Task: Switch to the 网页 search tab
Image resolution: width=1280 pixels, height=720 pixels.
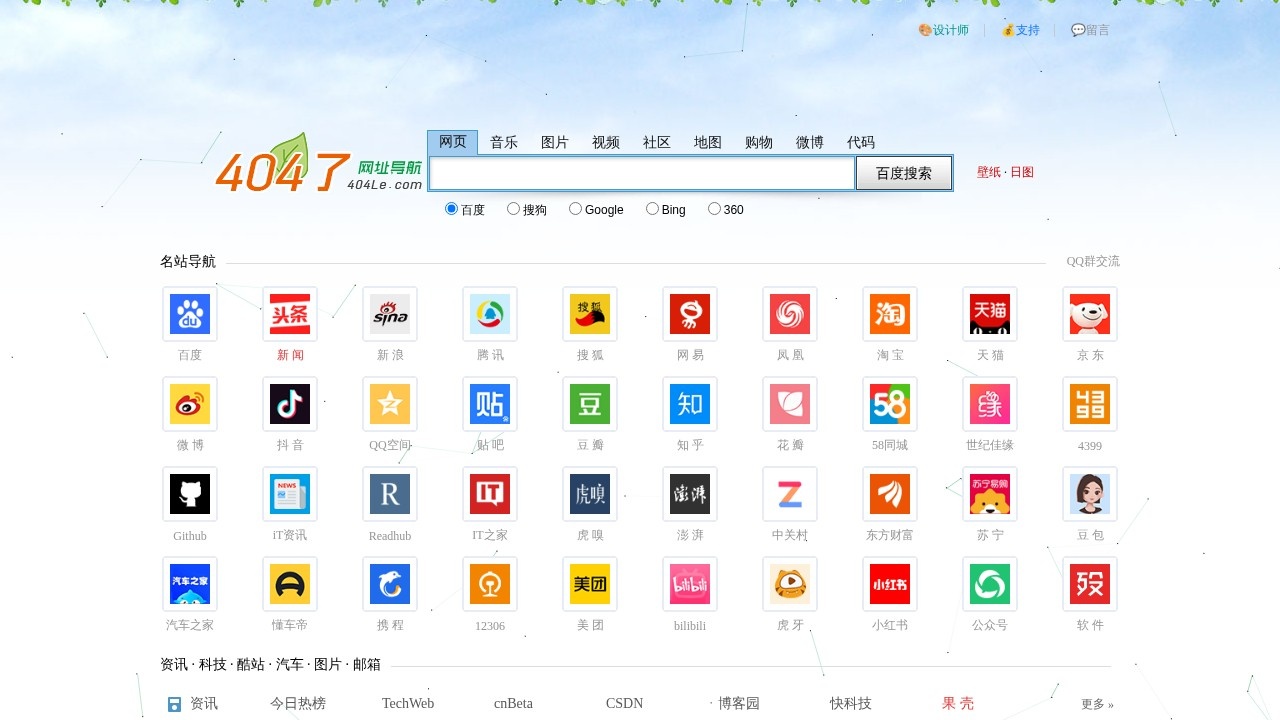Action: point(453,142)
